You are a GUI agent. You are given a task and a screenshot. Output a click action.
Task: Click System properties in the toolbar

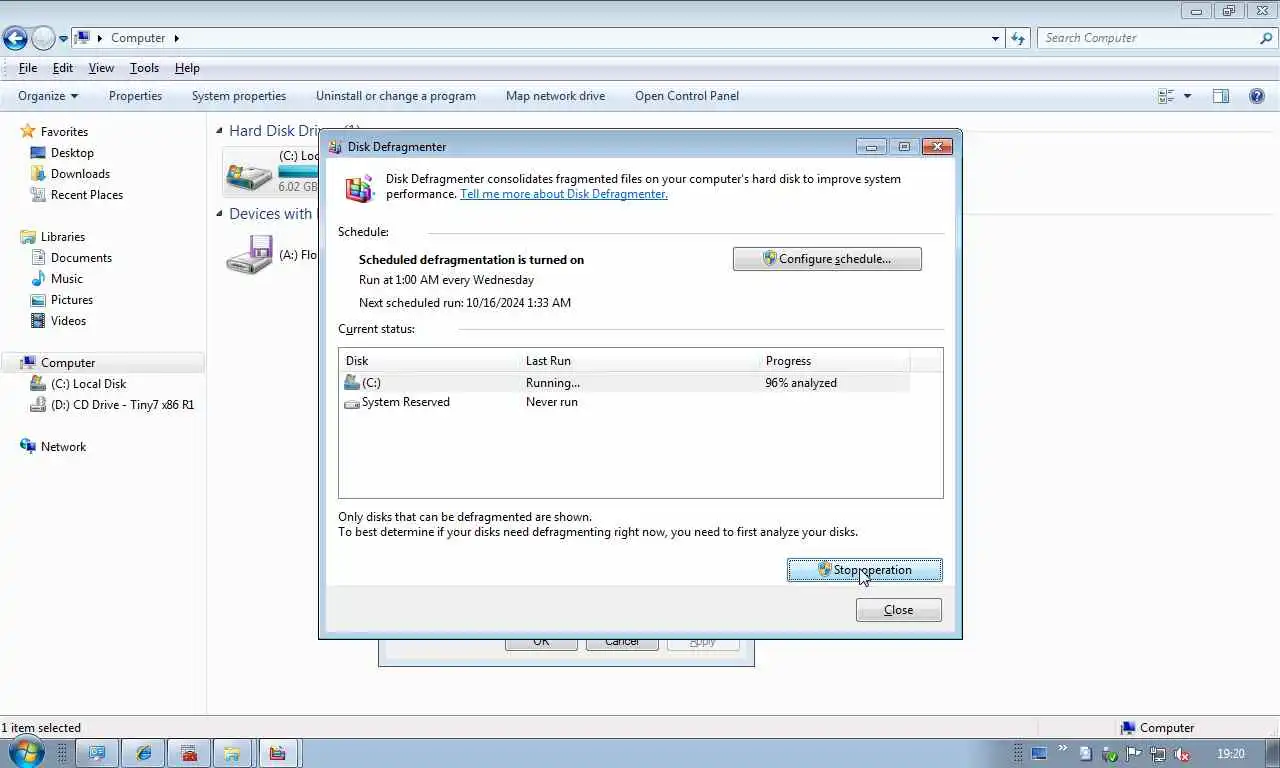click(x=239, y=96)
